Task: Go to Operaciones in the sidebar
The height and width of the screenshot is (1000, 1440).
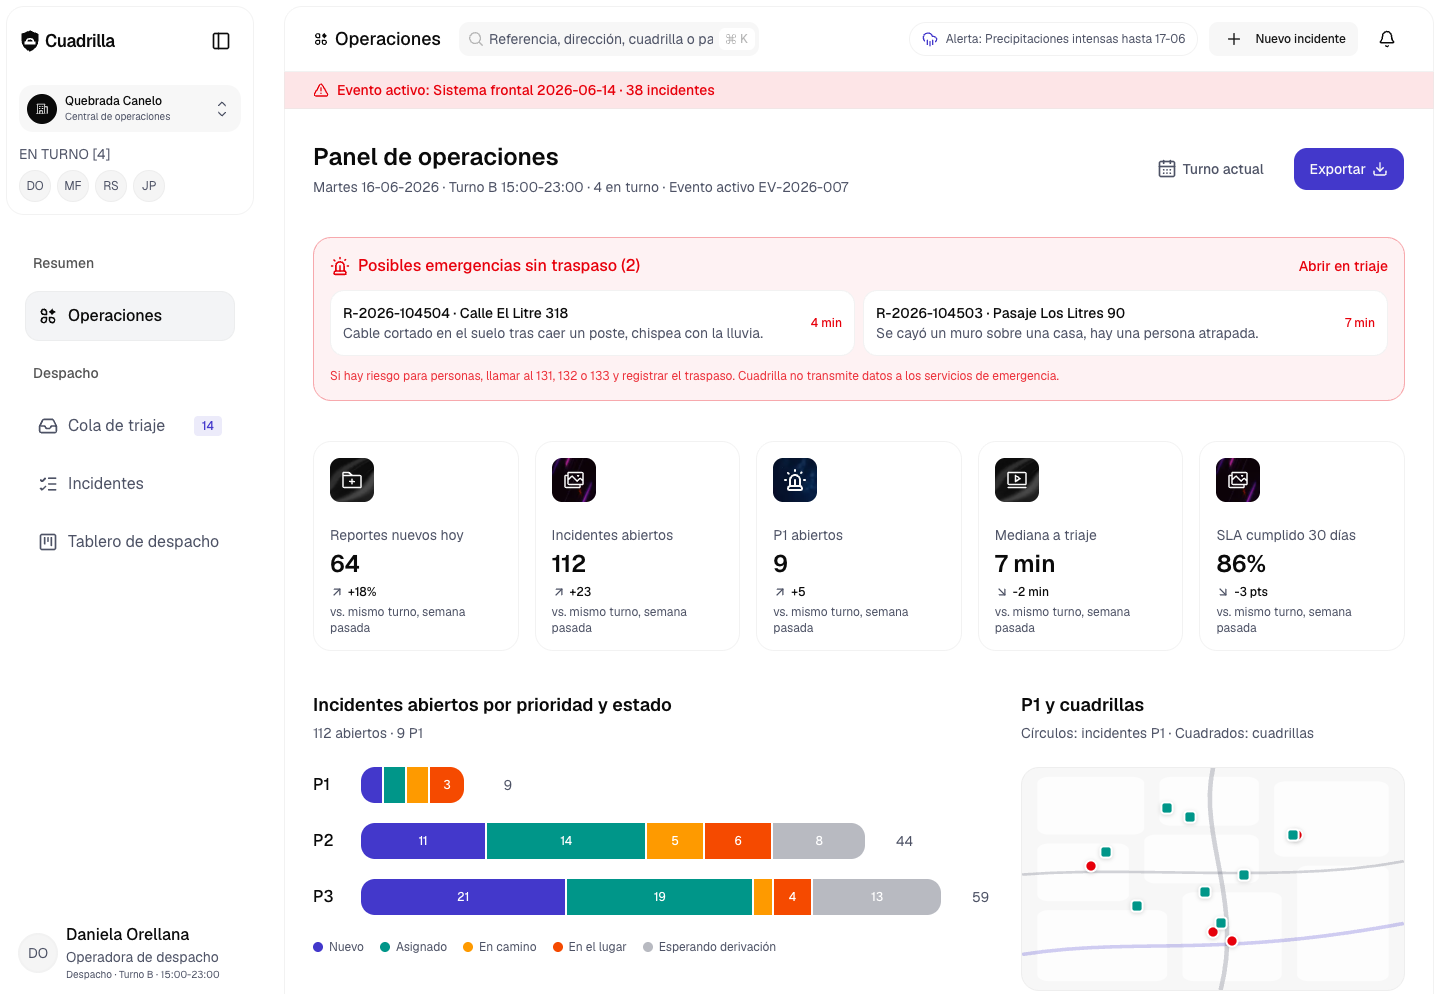Action: [x=130, y=316]
